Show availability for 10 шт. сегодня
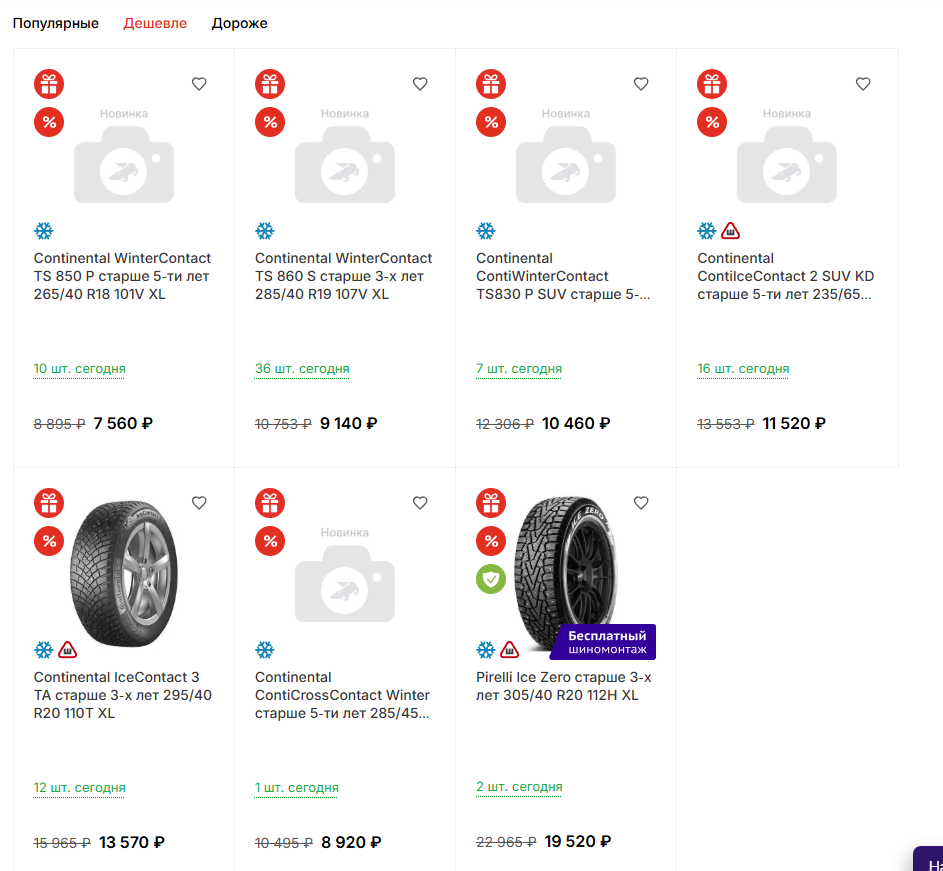The height and width of the screenshot is (871, 943). coord(80,369)
